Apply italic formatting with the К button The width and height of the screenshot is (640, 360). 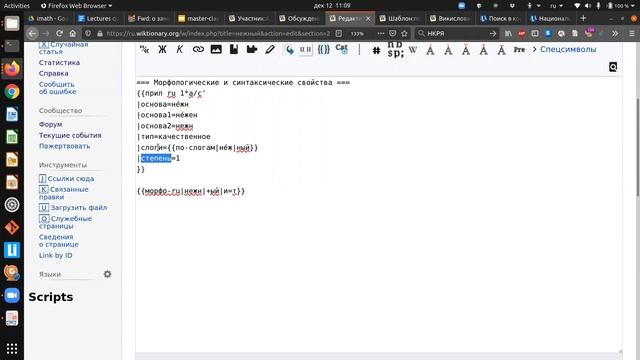click(180, 49)
